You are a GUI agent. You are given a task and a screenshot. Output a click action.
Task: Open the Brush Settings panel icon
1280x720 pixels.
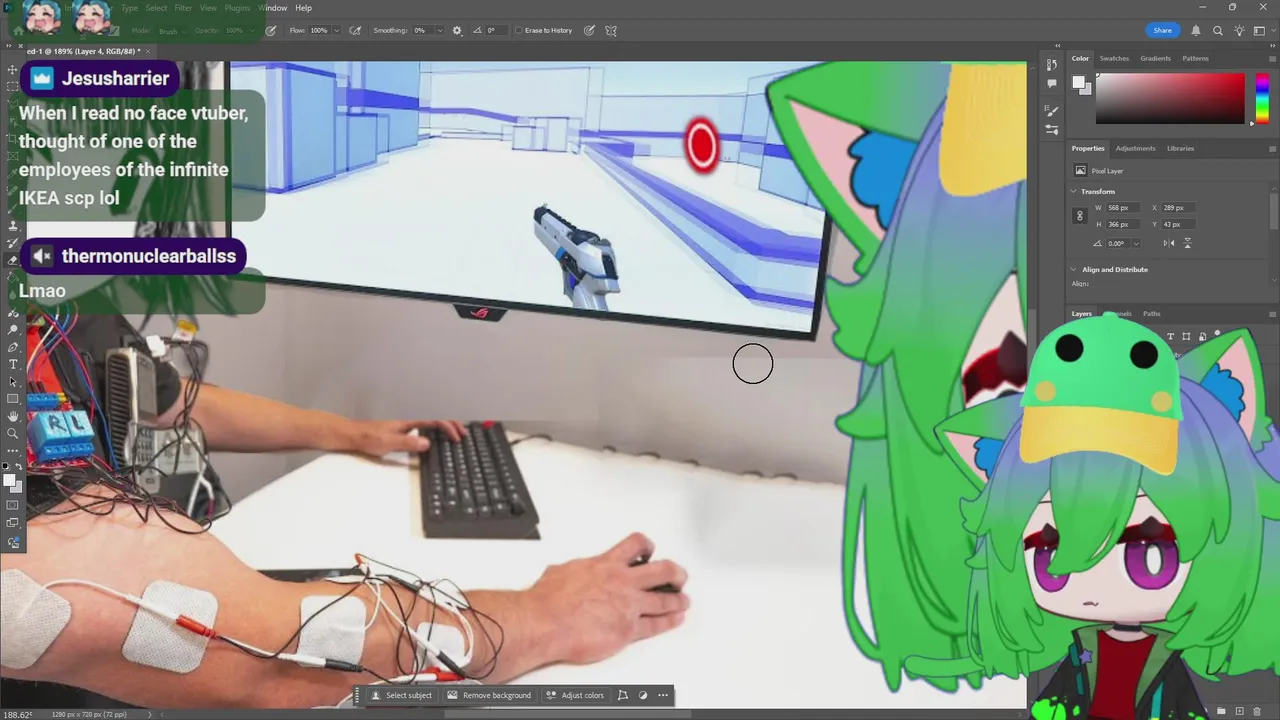click(1052, 110)
